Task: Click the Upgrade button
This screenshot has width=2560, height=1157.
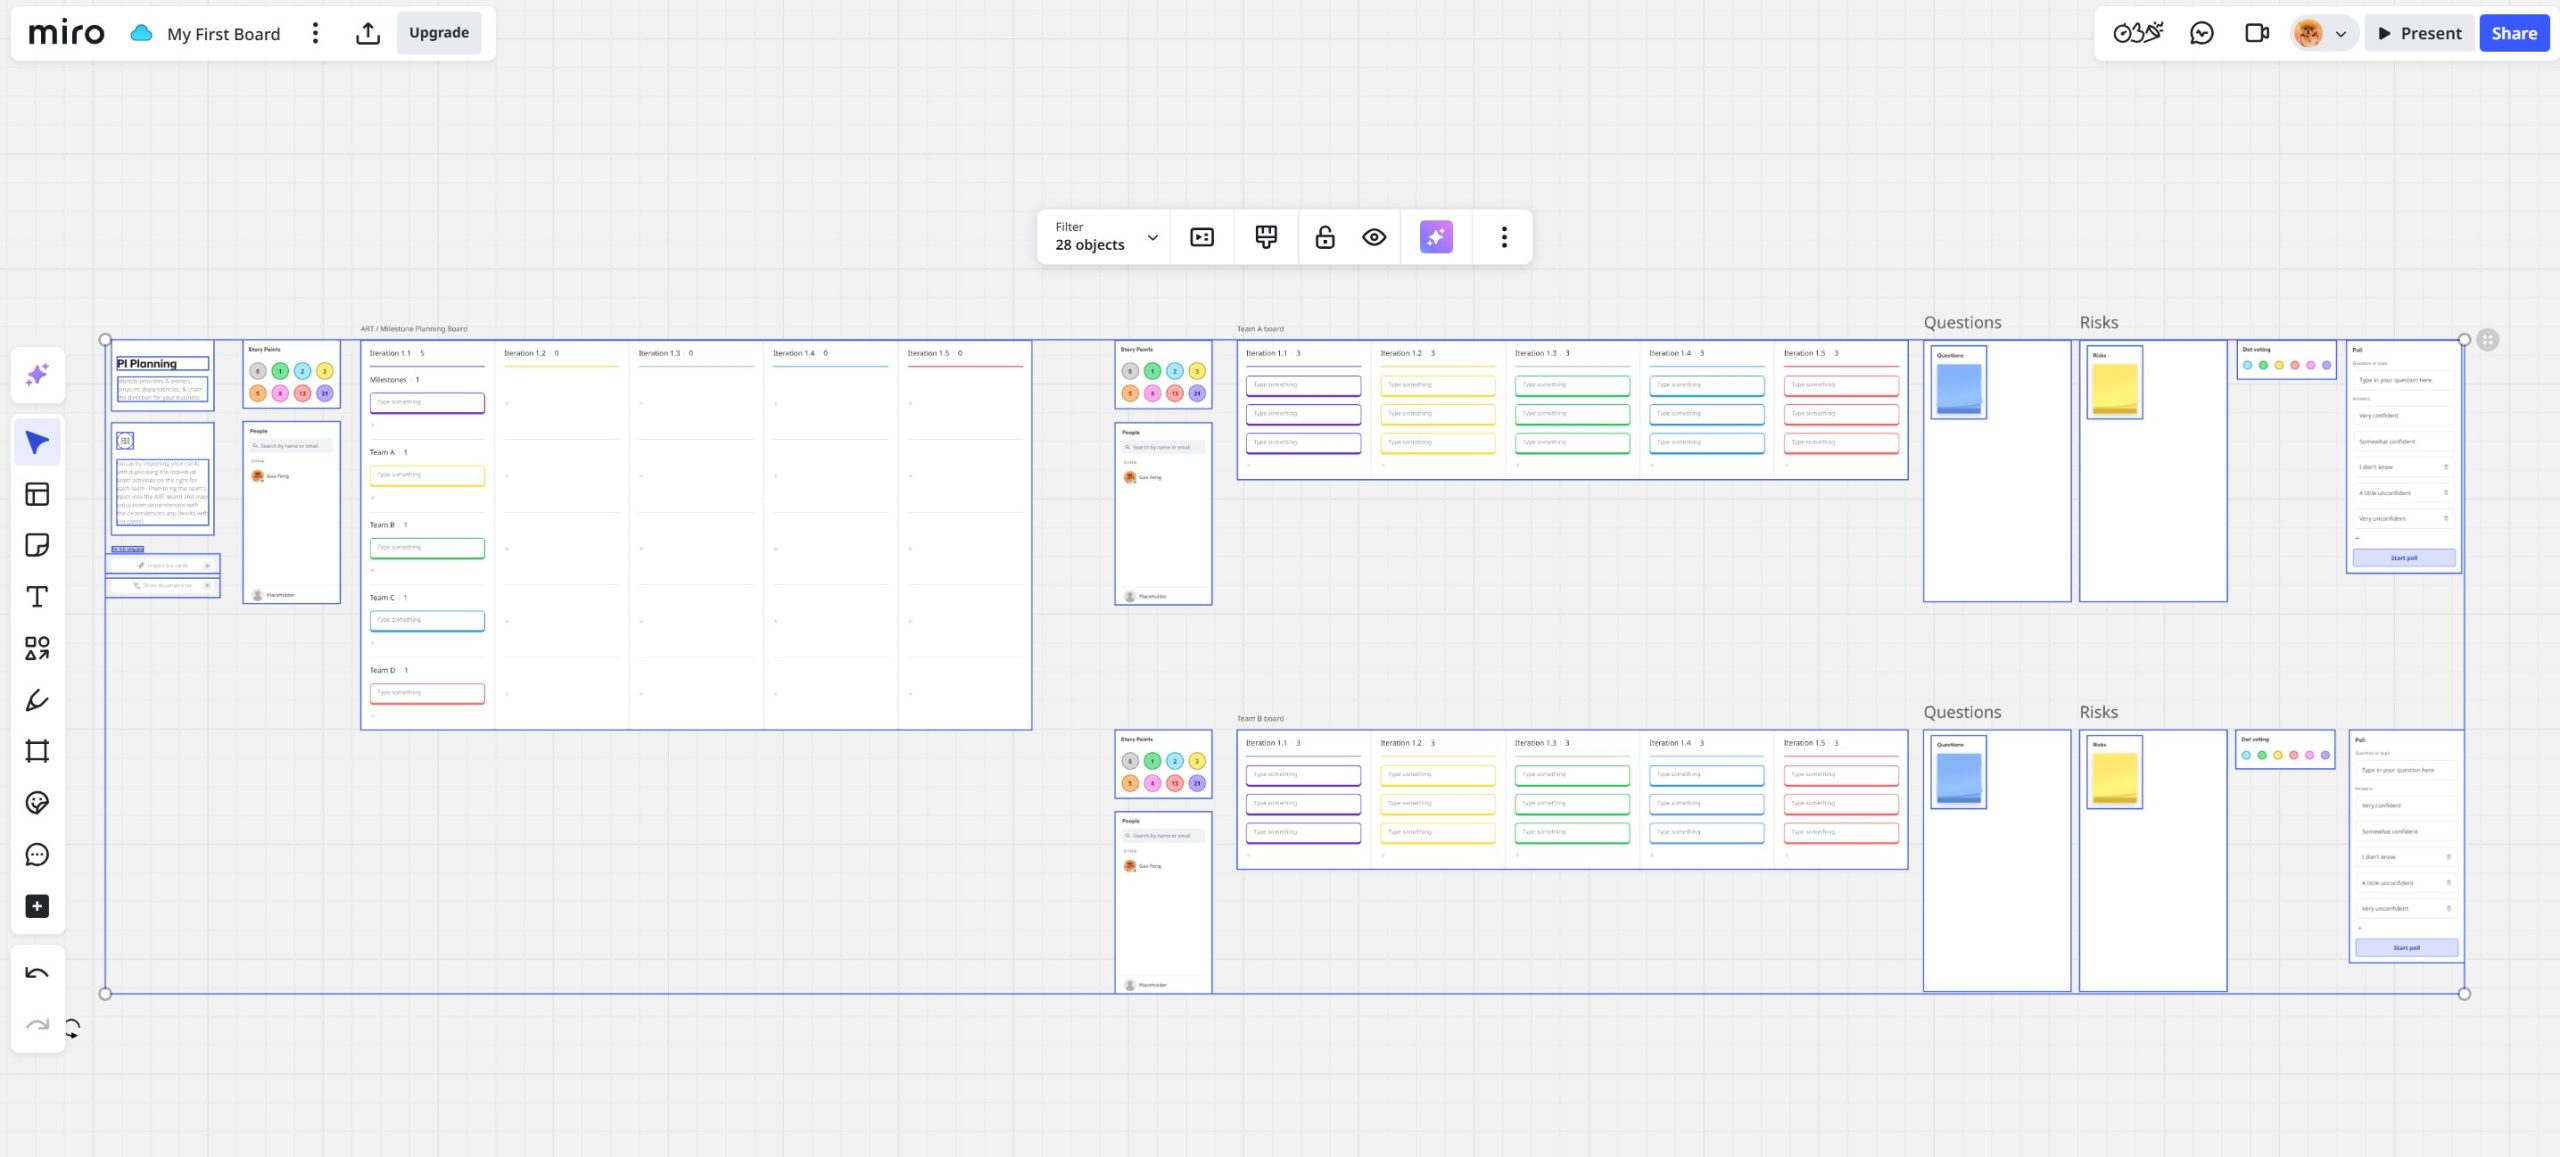Action: (x=438, y=33)
